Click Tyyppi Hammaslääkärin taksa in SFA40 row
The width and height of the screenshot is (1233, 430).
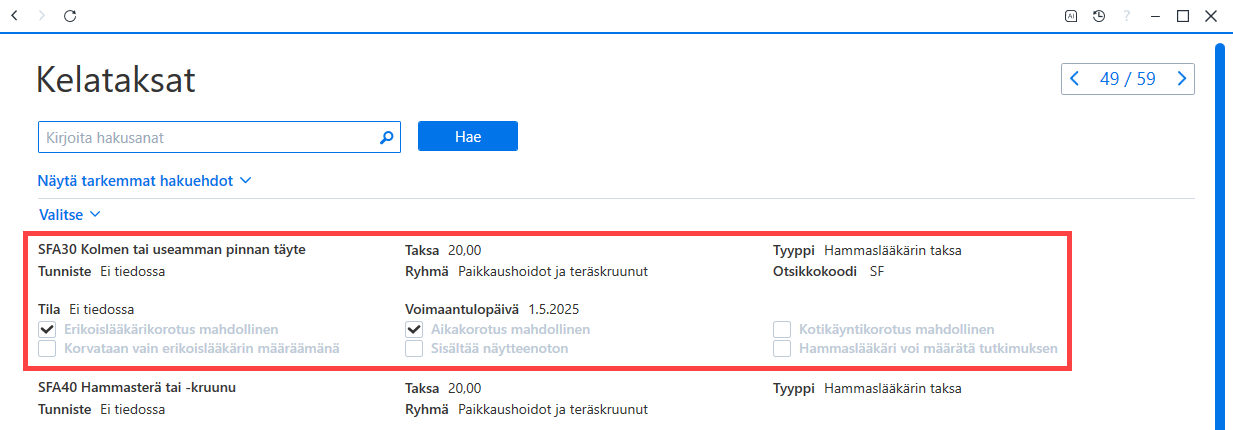pyautogui.click(x=867, y=388)
